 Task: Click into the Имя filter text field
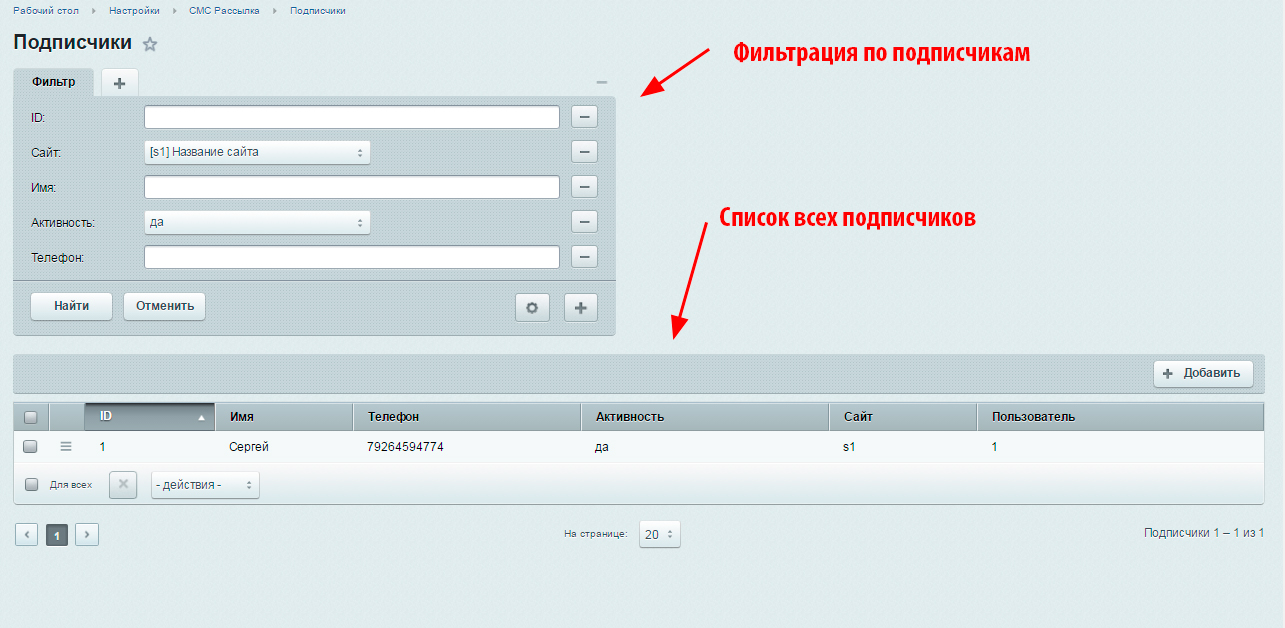tap(351, 187)
